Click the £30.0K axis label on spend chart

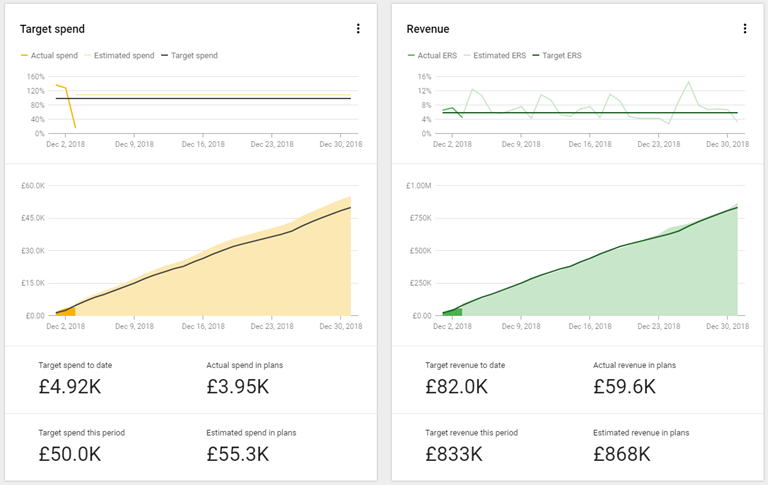coord(33,251)
